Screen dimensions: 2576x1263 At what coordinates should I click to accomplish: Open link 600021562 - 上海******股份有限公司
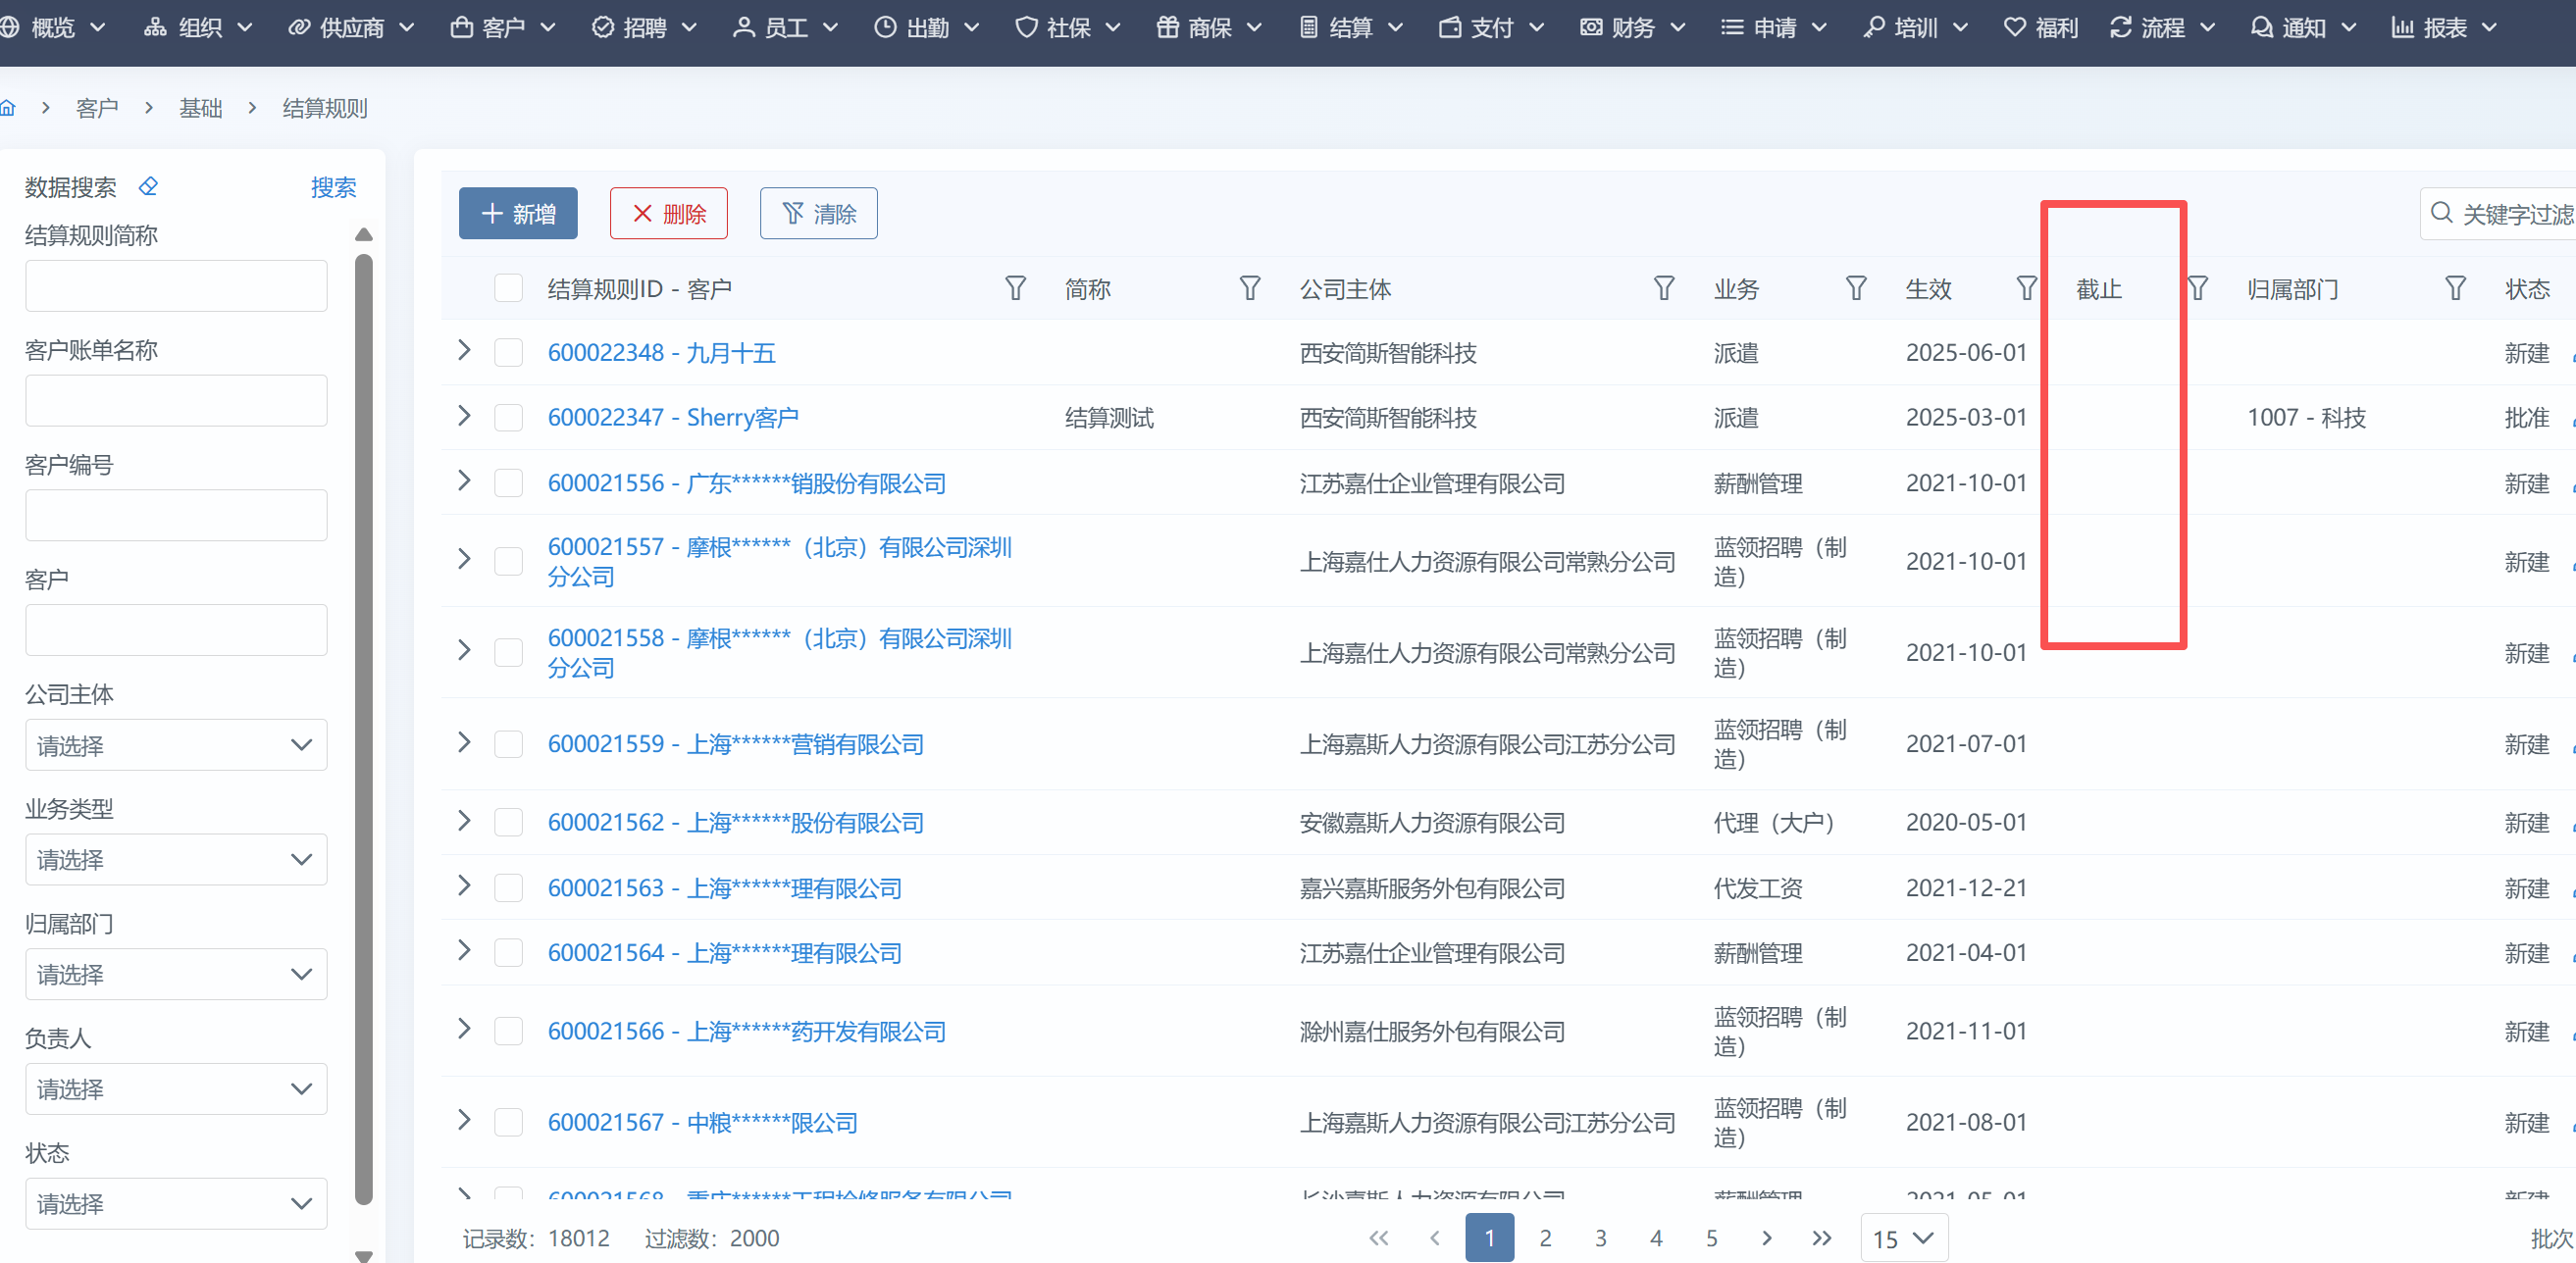(x=735, y=823)
